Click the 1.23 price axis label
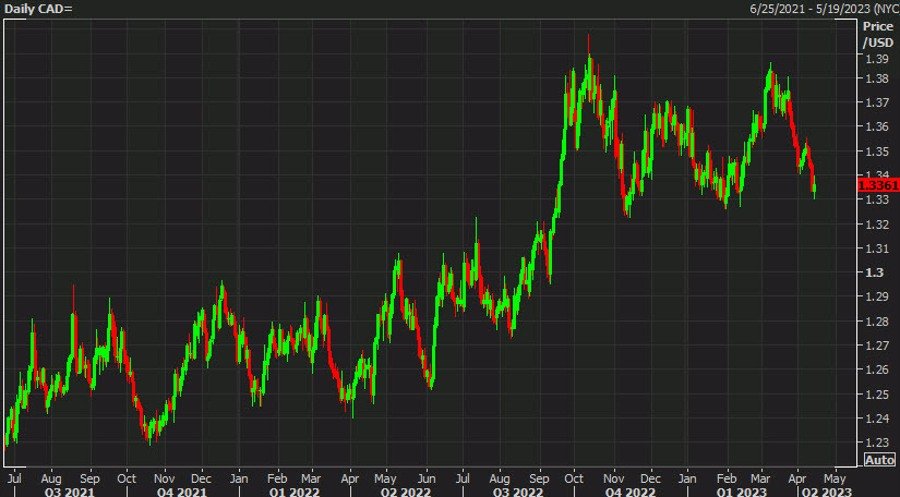 pos(876,443)
